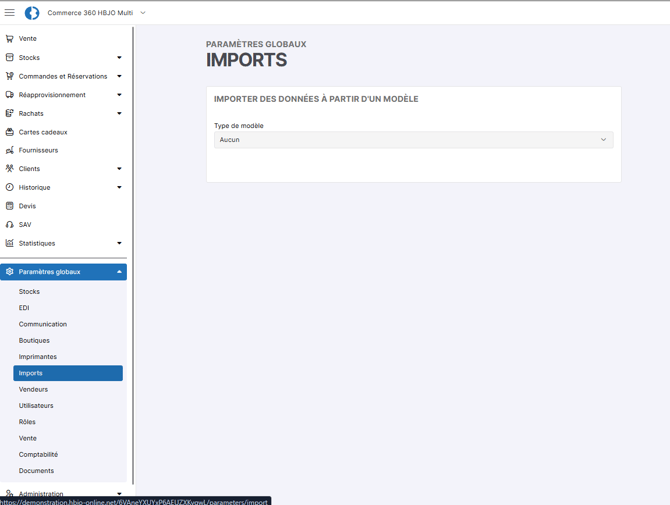Expand Commandes et Réservations submenu
The image size is (670, 505).
(x=119, y=76)
